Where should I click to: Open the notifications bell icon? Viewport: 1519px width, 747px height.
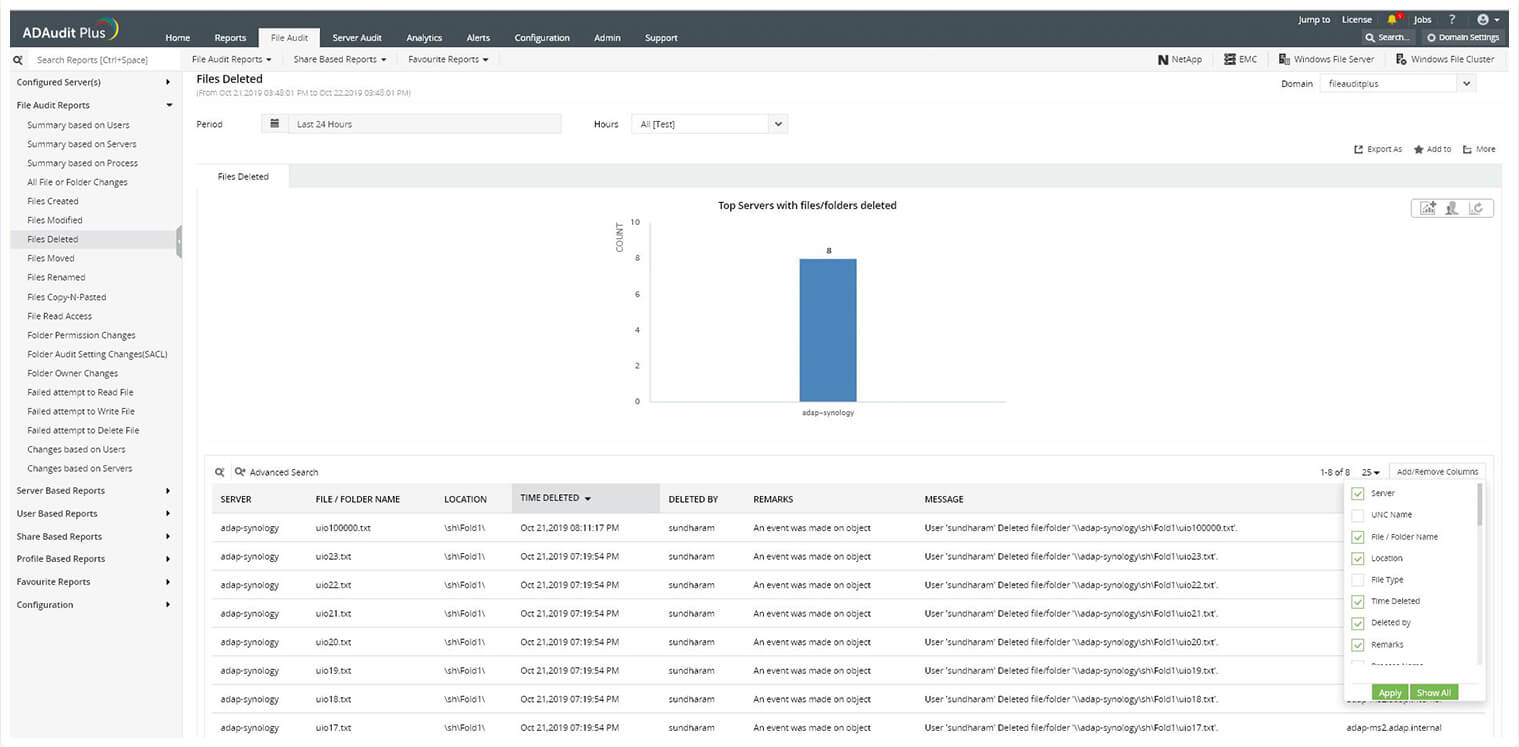(1392, 19)
